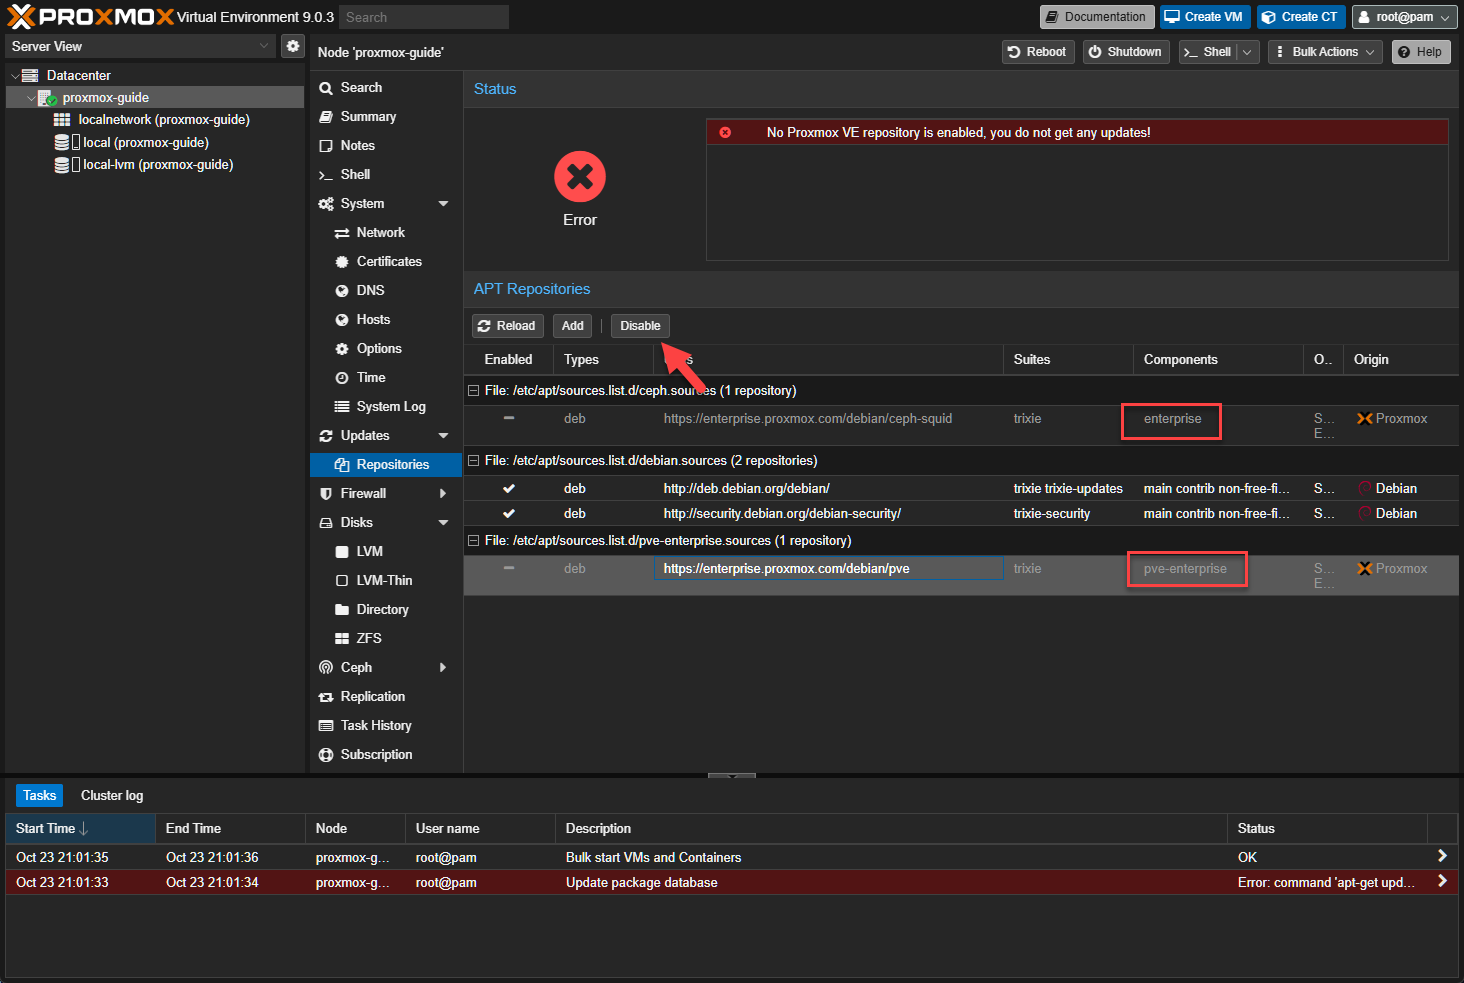This screenshot has width=1464, height=983.
Task: Switch to the Cluster log tab
Action: (x=112, y=795)
